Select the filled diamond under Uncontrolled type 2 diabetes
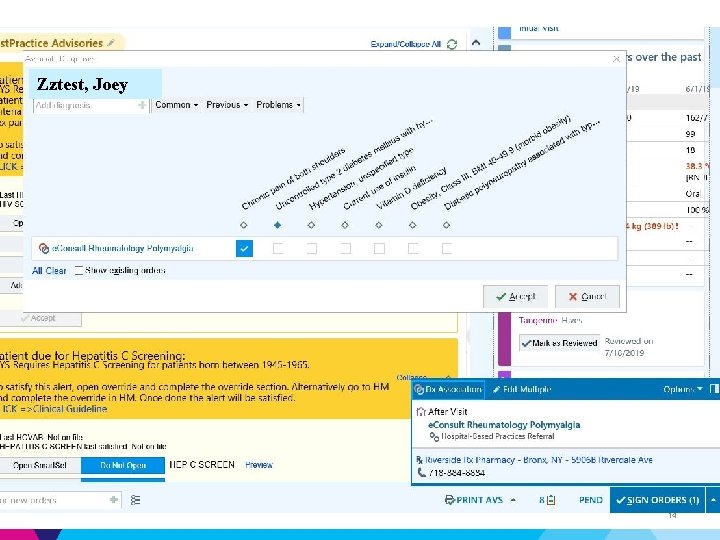This screenshot has width=720, height=540. tap(277, 225)
